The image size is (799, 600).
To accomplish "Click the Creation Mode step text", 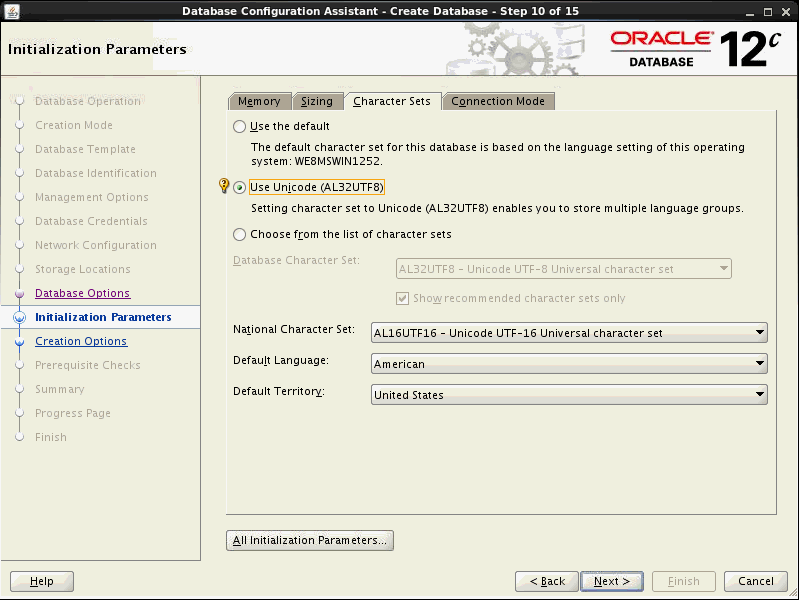I will (x=74, y=125).
